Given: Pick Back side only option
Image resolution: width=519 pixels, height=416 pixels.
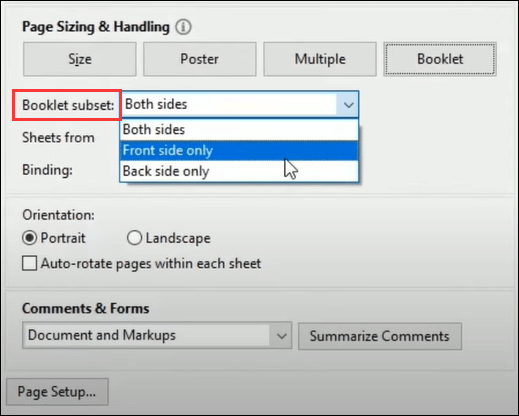Looking at the screenshot, I should [239, 171].
